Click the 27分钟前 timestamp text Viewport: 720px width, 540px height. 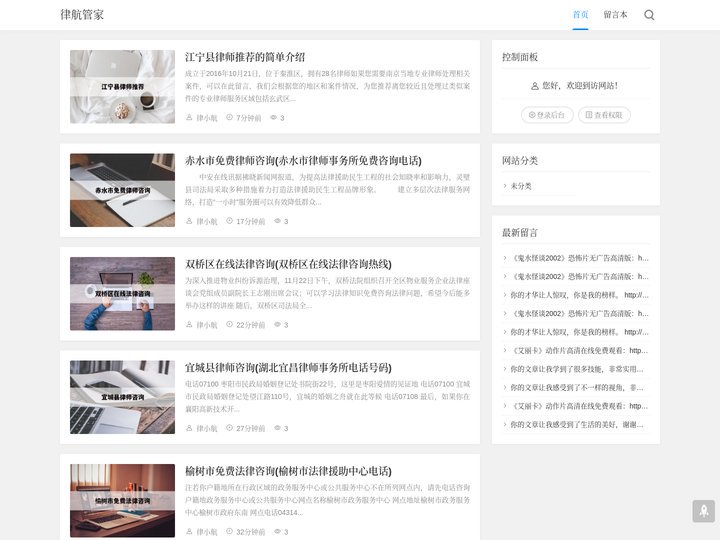[251, 428]
